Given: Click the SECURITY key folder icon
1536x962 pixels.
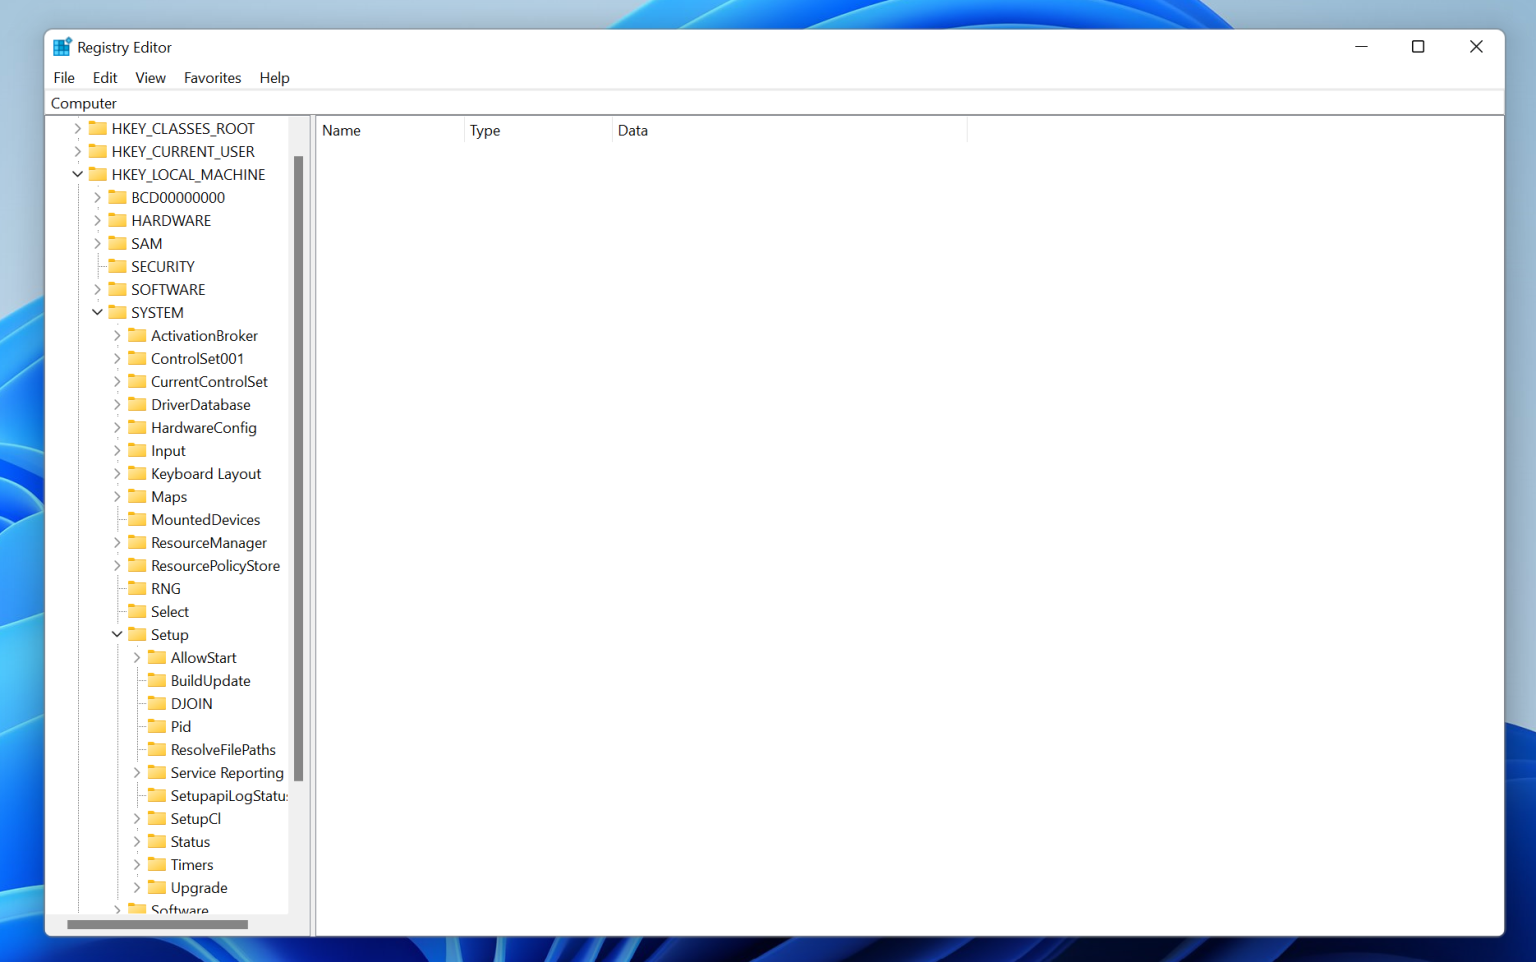Looking at the screenshot, I should point(117,266).
